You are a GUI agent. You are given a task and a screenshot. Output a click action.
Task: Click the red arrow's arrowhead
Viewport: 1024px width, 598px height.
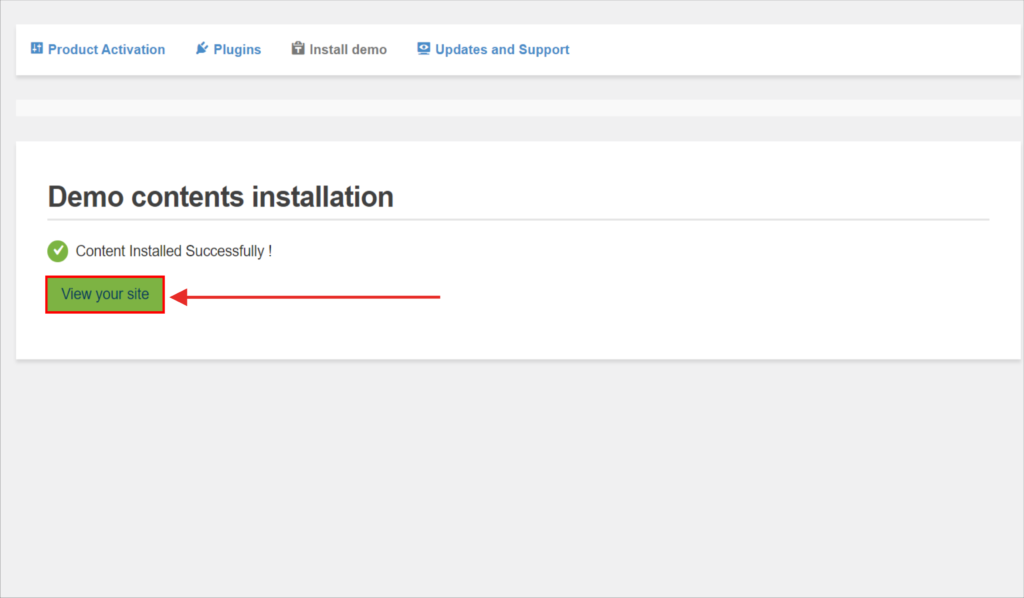(179, 296)
